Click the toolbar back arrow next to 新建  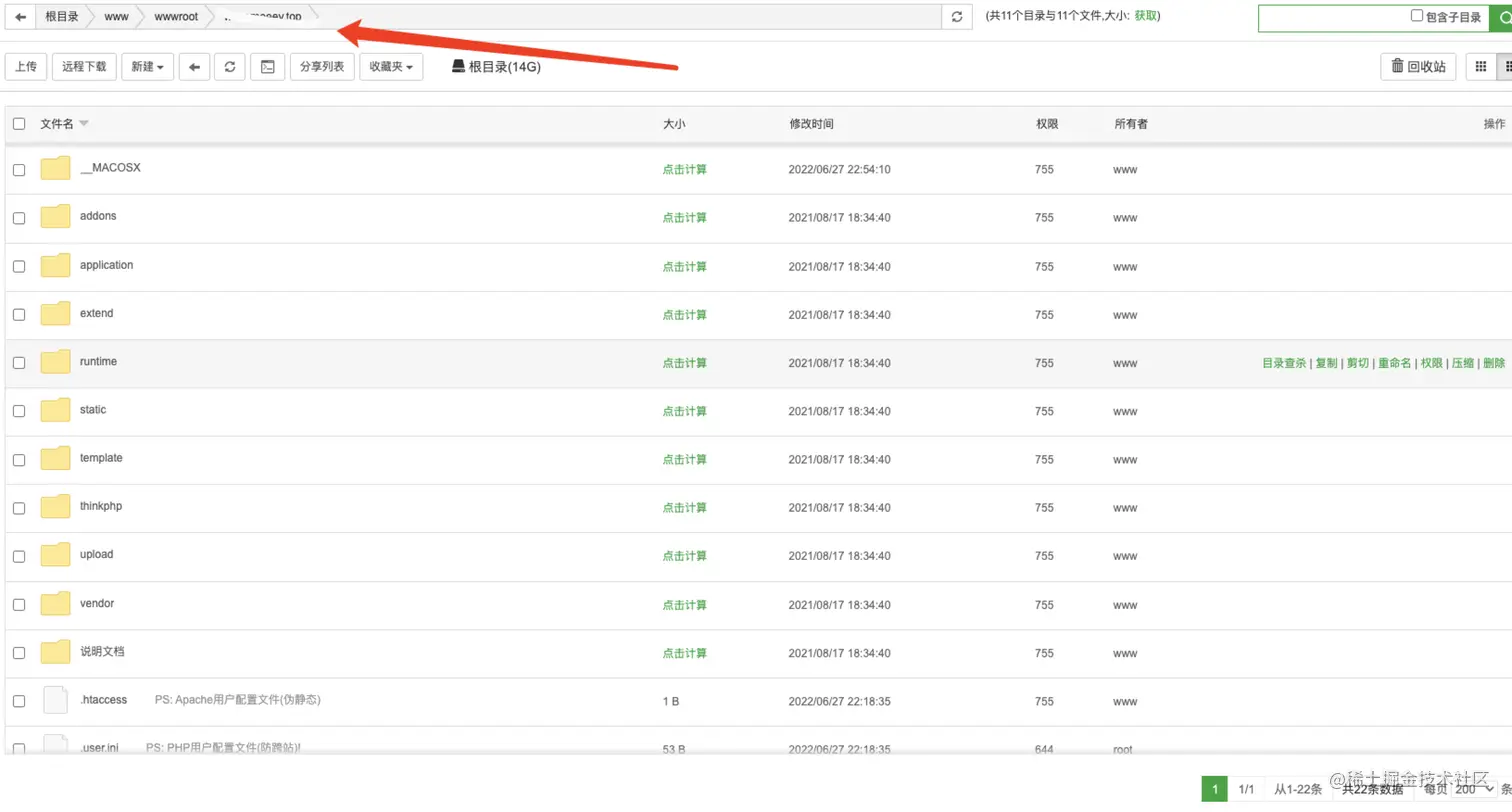point(195,67)
